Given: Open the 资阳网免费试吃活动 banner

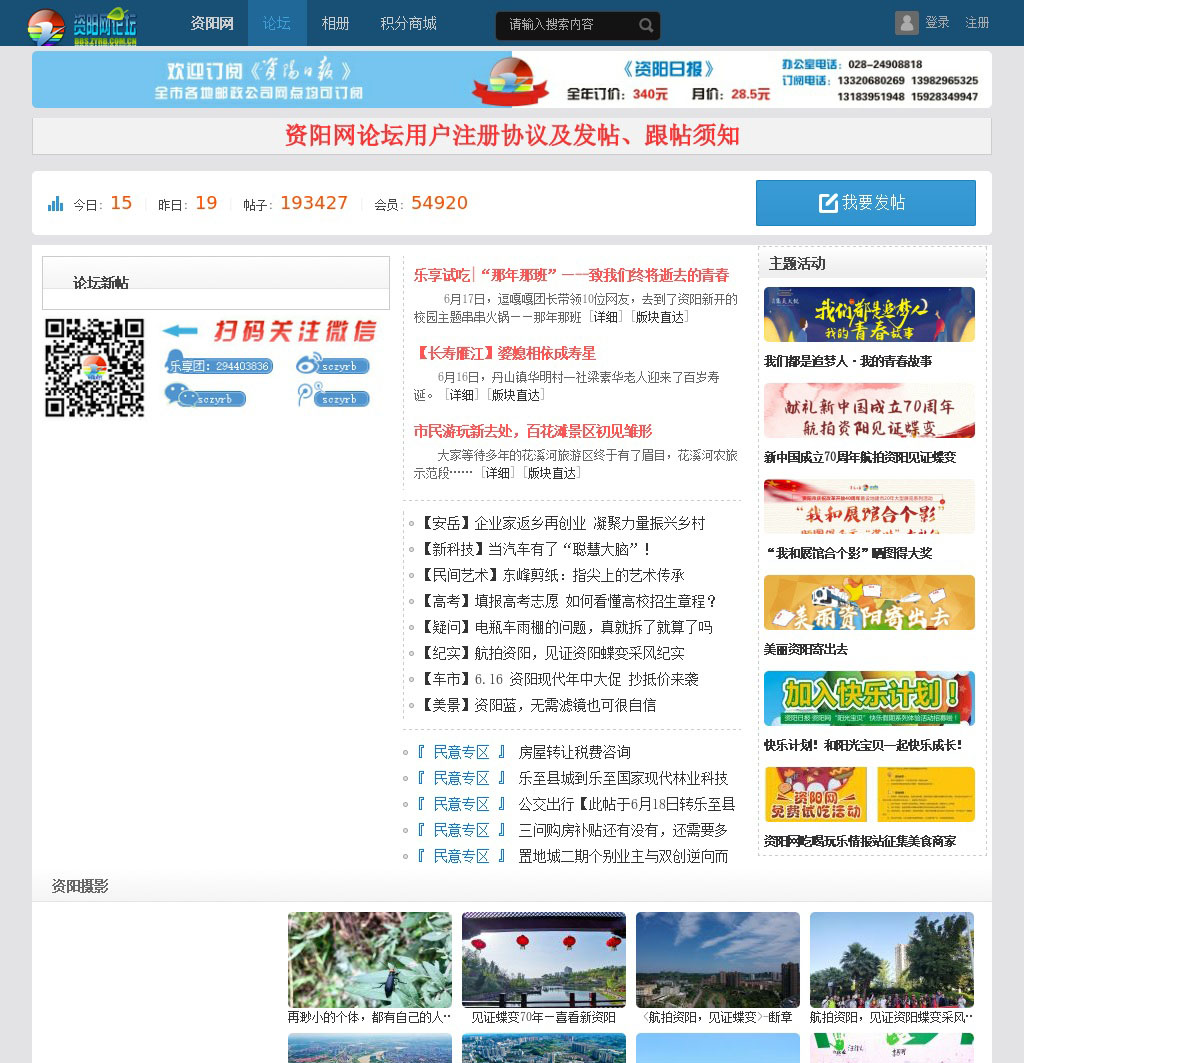Looking at the screenshot, I should click(869, 794).
